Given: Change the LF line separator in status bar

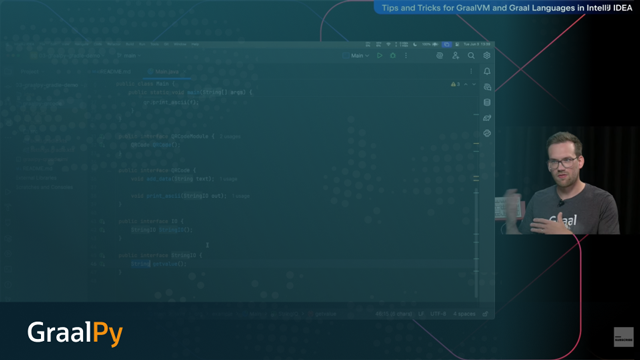Looking at the screenshot, I should (421, 314).
